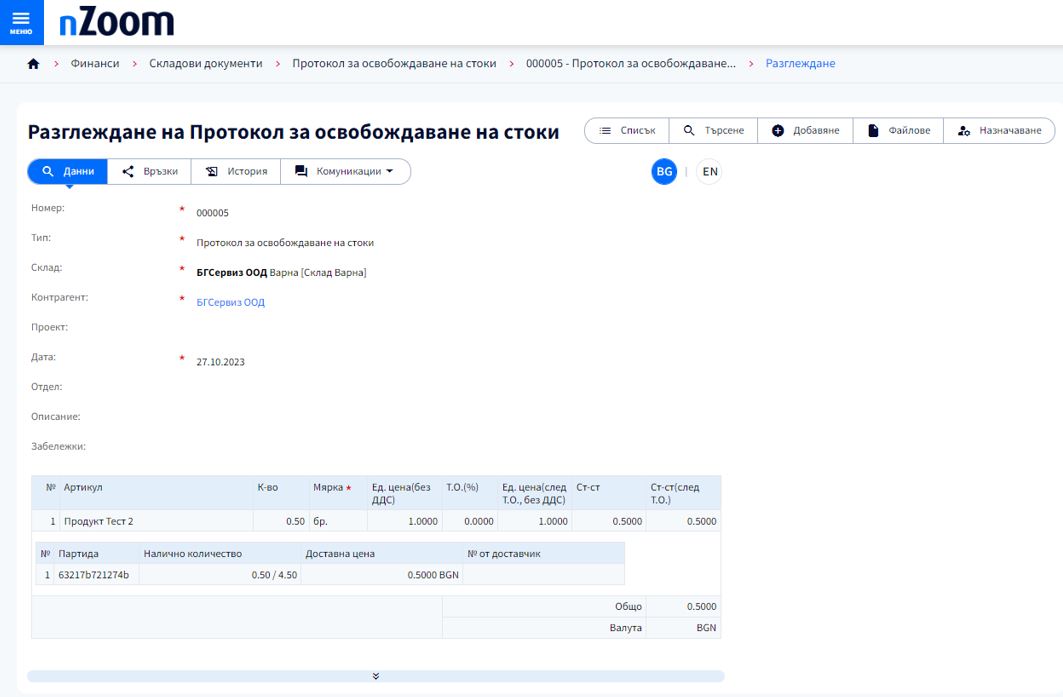Click the magnifier icon in Данни

[47, 172]
